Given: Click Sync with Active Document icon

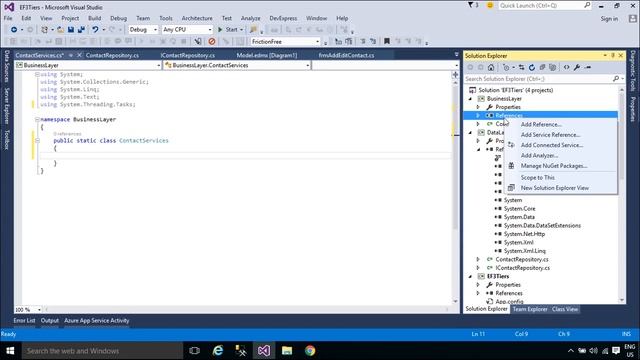Looking at the screenshot, I should [x=521, y=67].
